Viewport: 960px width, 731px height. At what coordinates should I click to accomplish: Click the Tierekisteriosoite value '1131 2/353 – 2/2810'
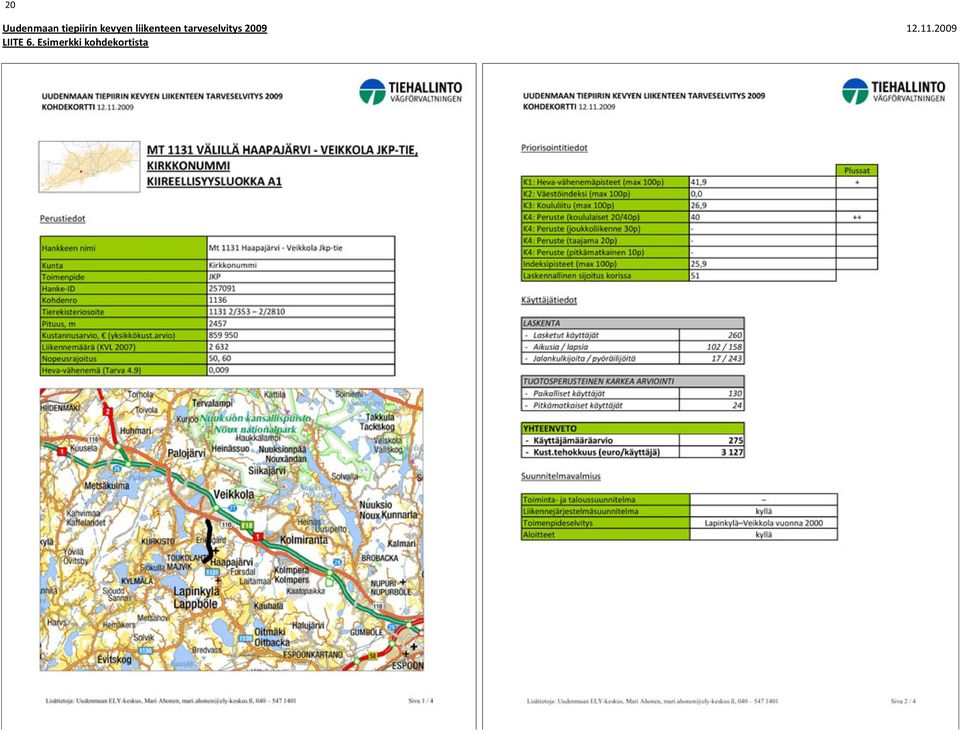(247, 312)
